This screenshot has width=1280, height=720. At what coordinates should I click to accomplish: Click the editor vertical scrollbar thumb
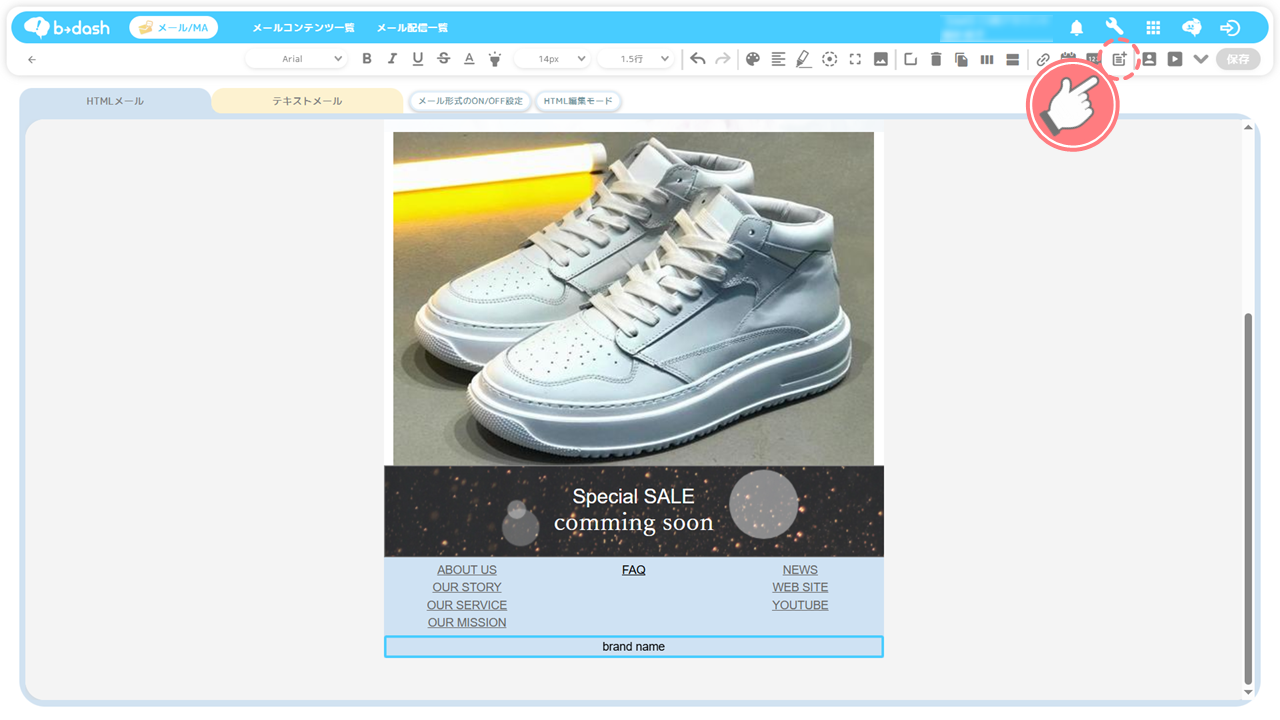click(1247, 497)
